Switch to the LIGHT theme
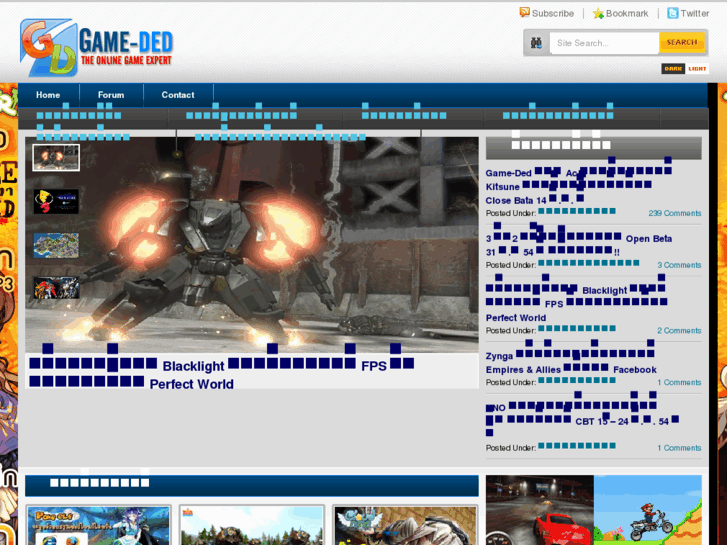 (x=697, y=69)
